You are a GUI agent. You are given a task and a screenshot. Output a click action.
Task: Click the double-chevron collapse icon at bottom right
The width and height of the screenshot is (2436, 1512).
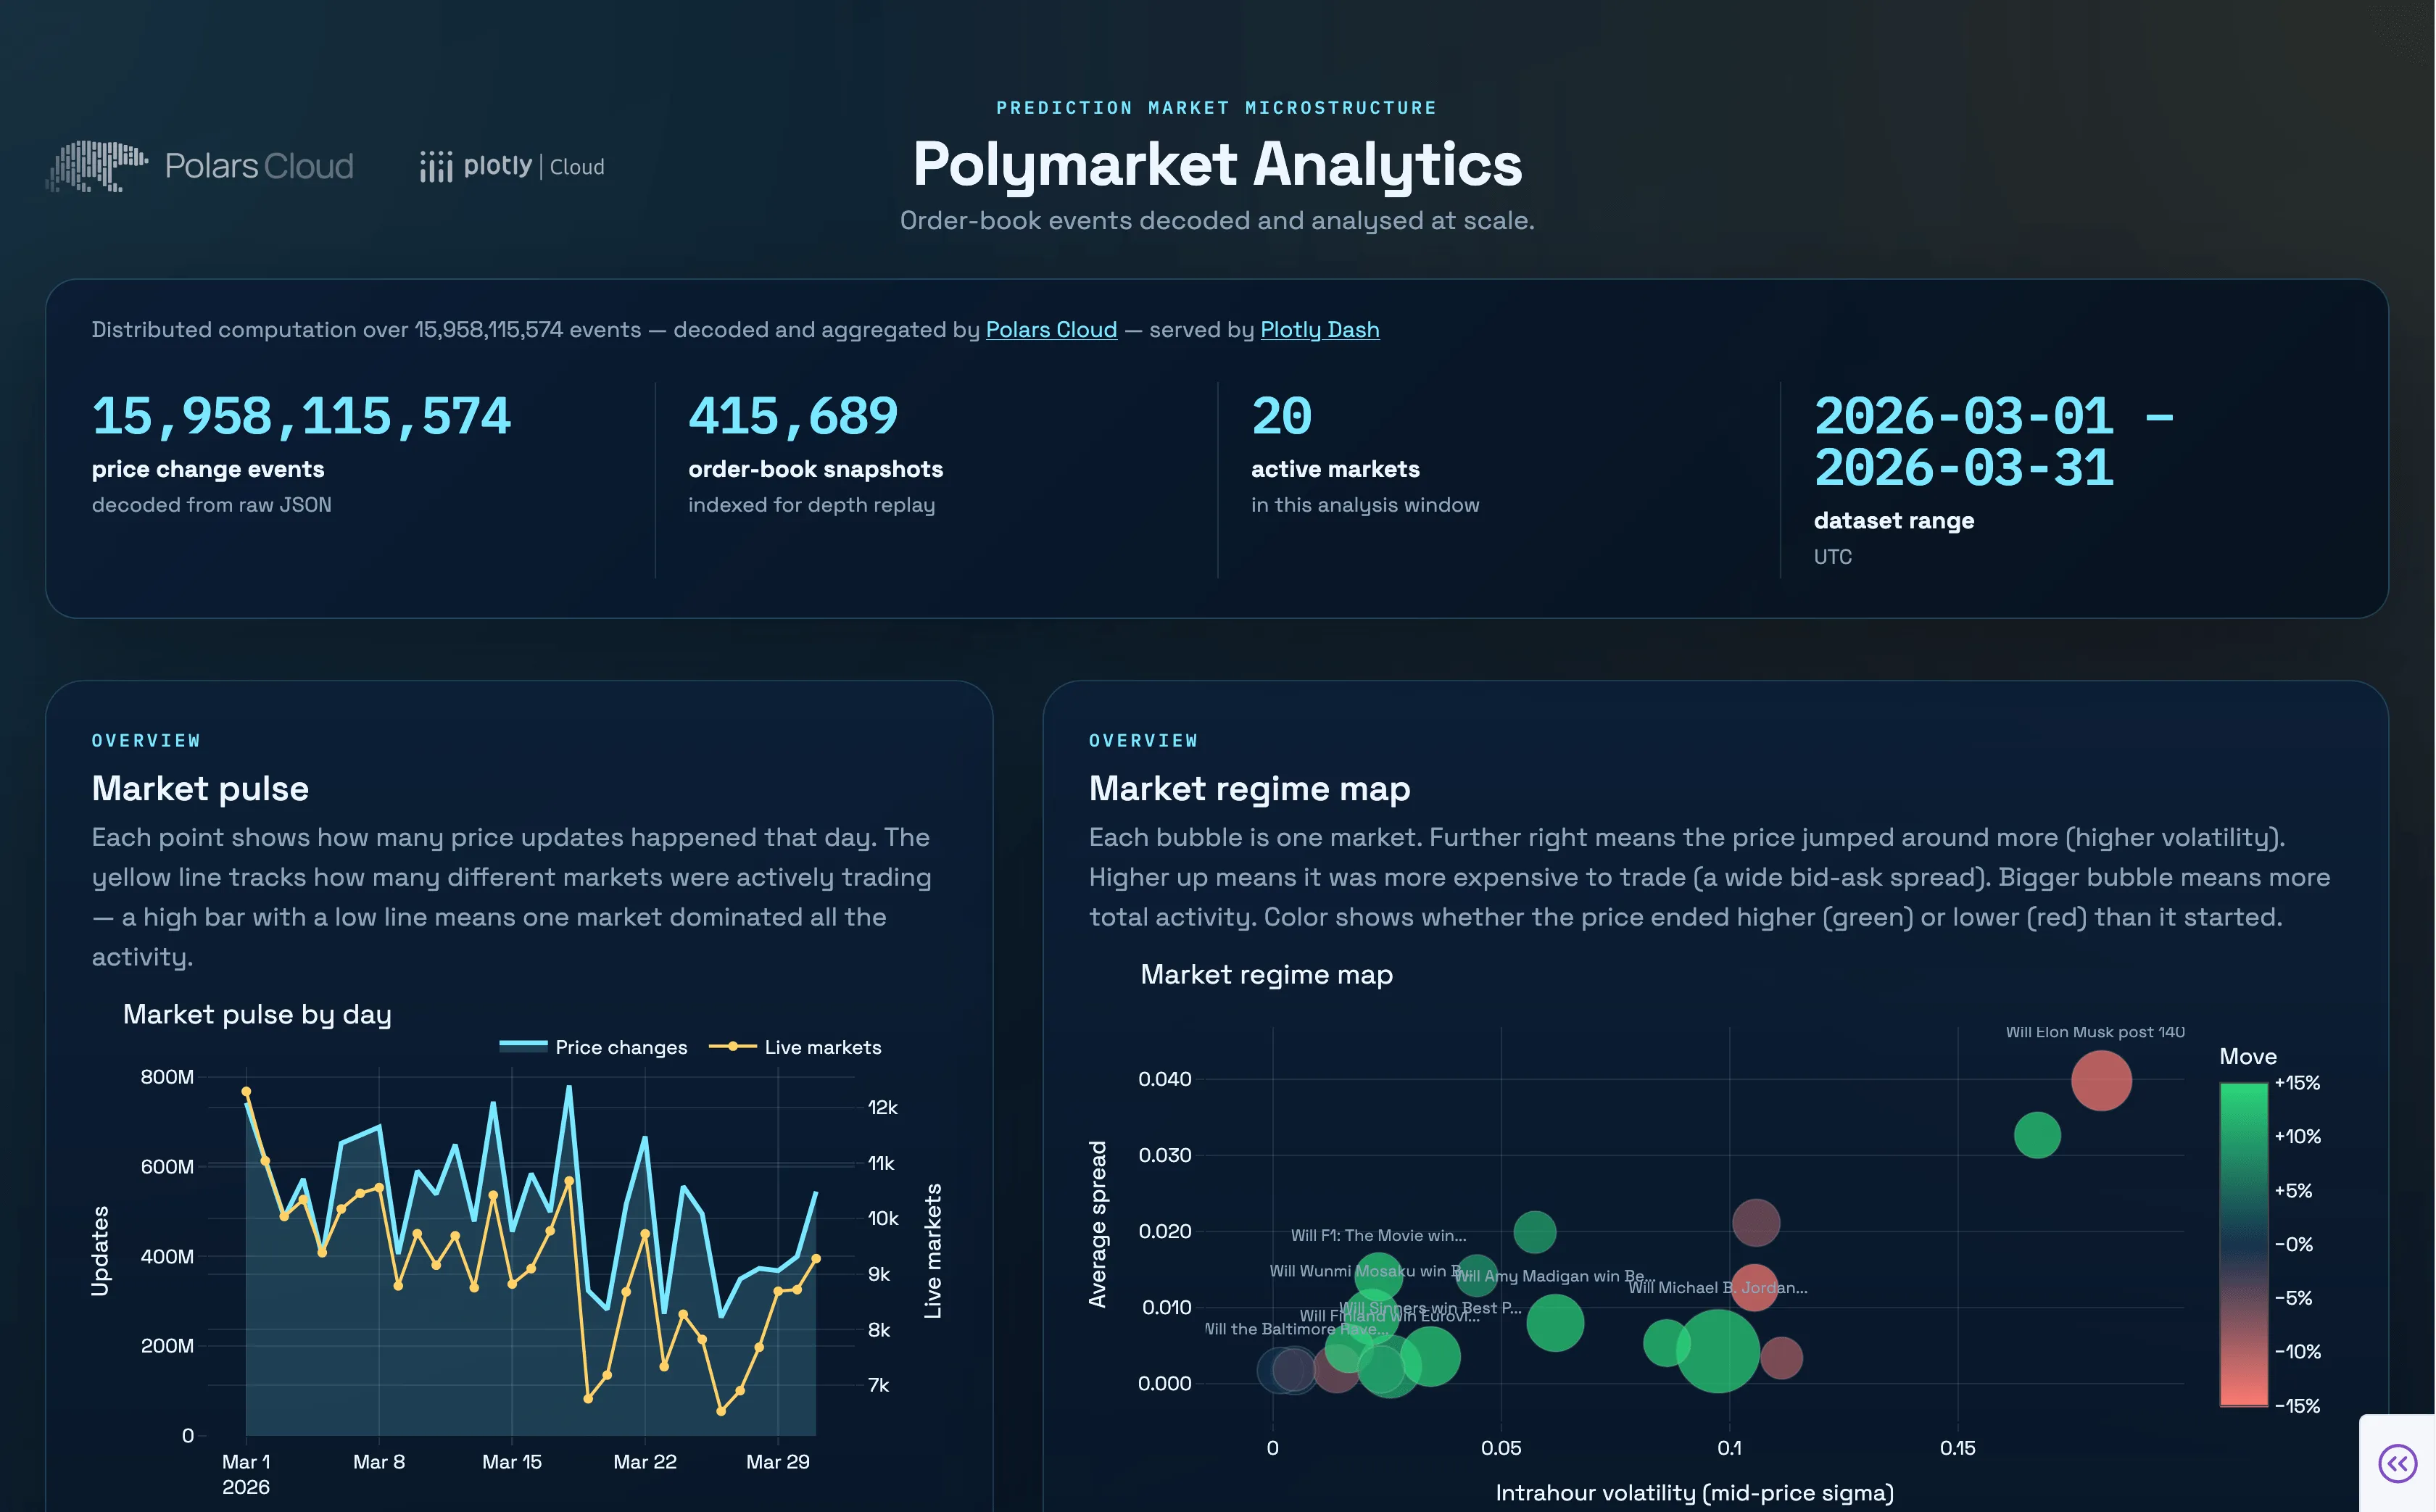tap(2397, 1464)
